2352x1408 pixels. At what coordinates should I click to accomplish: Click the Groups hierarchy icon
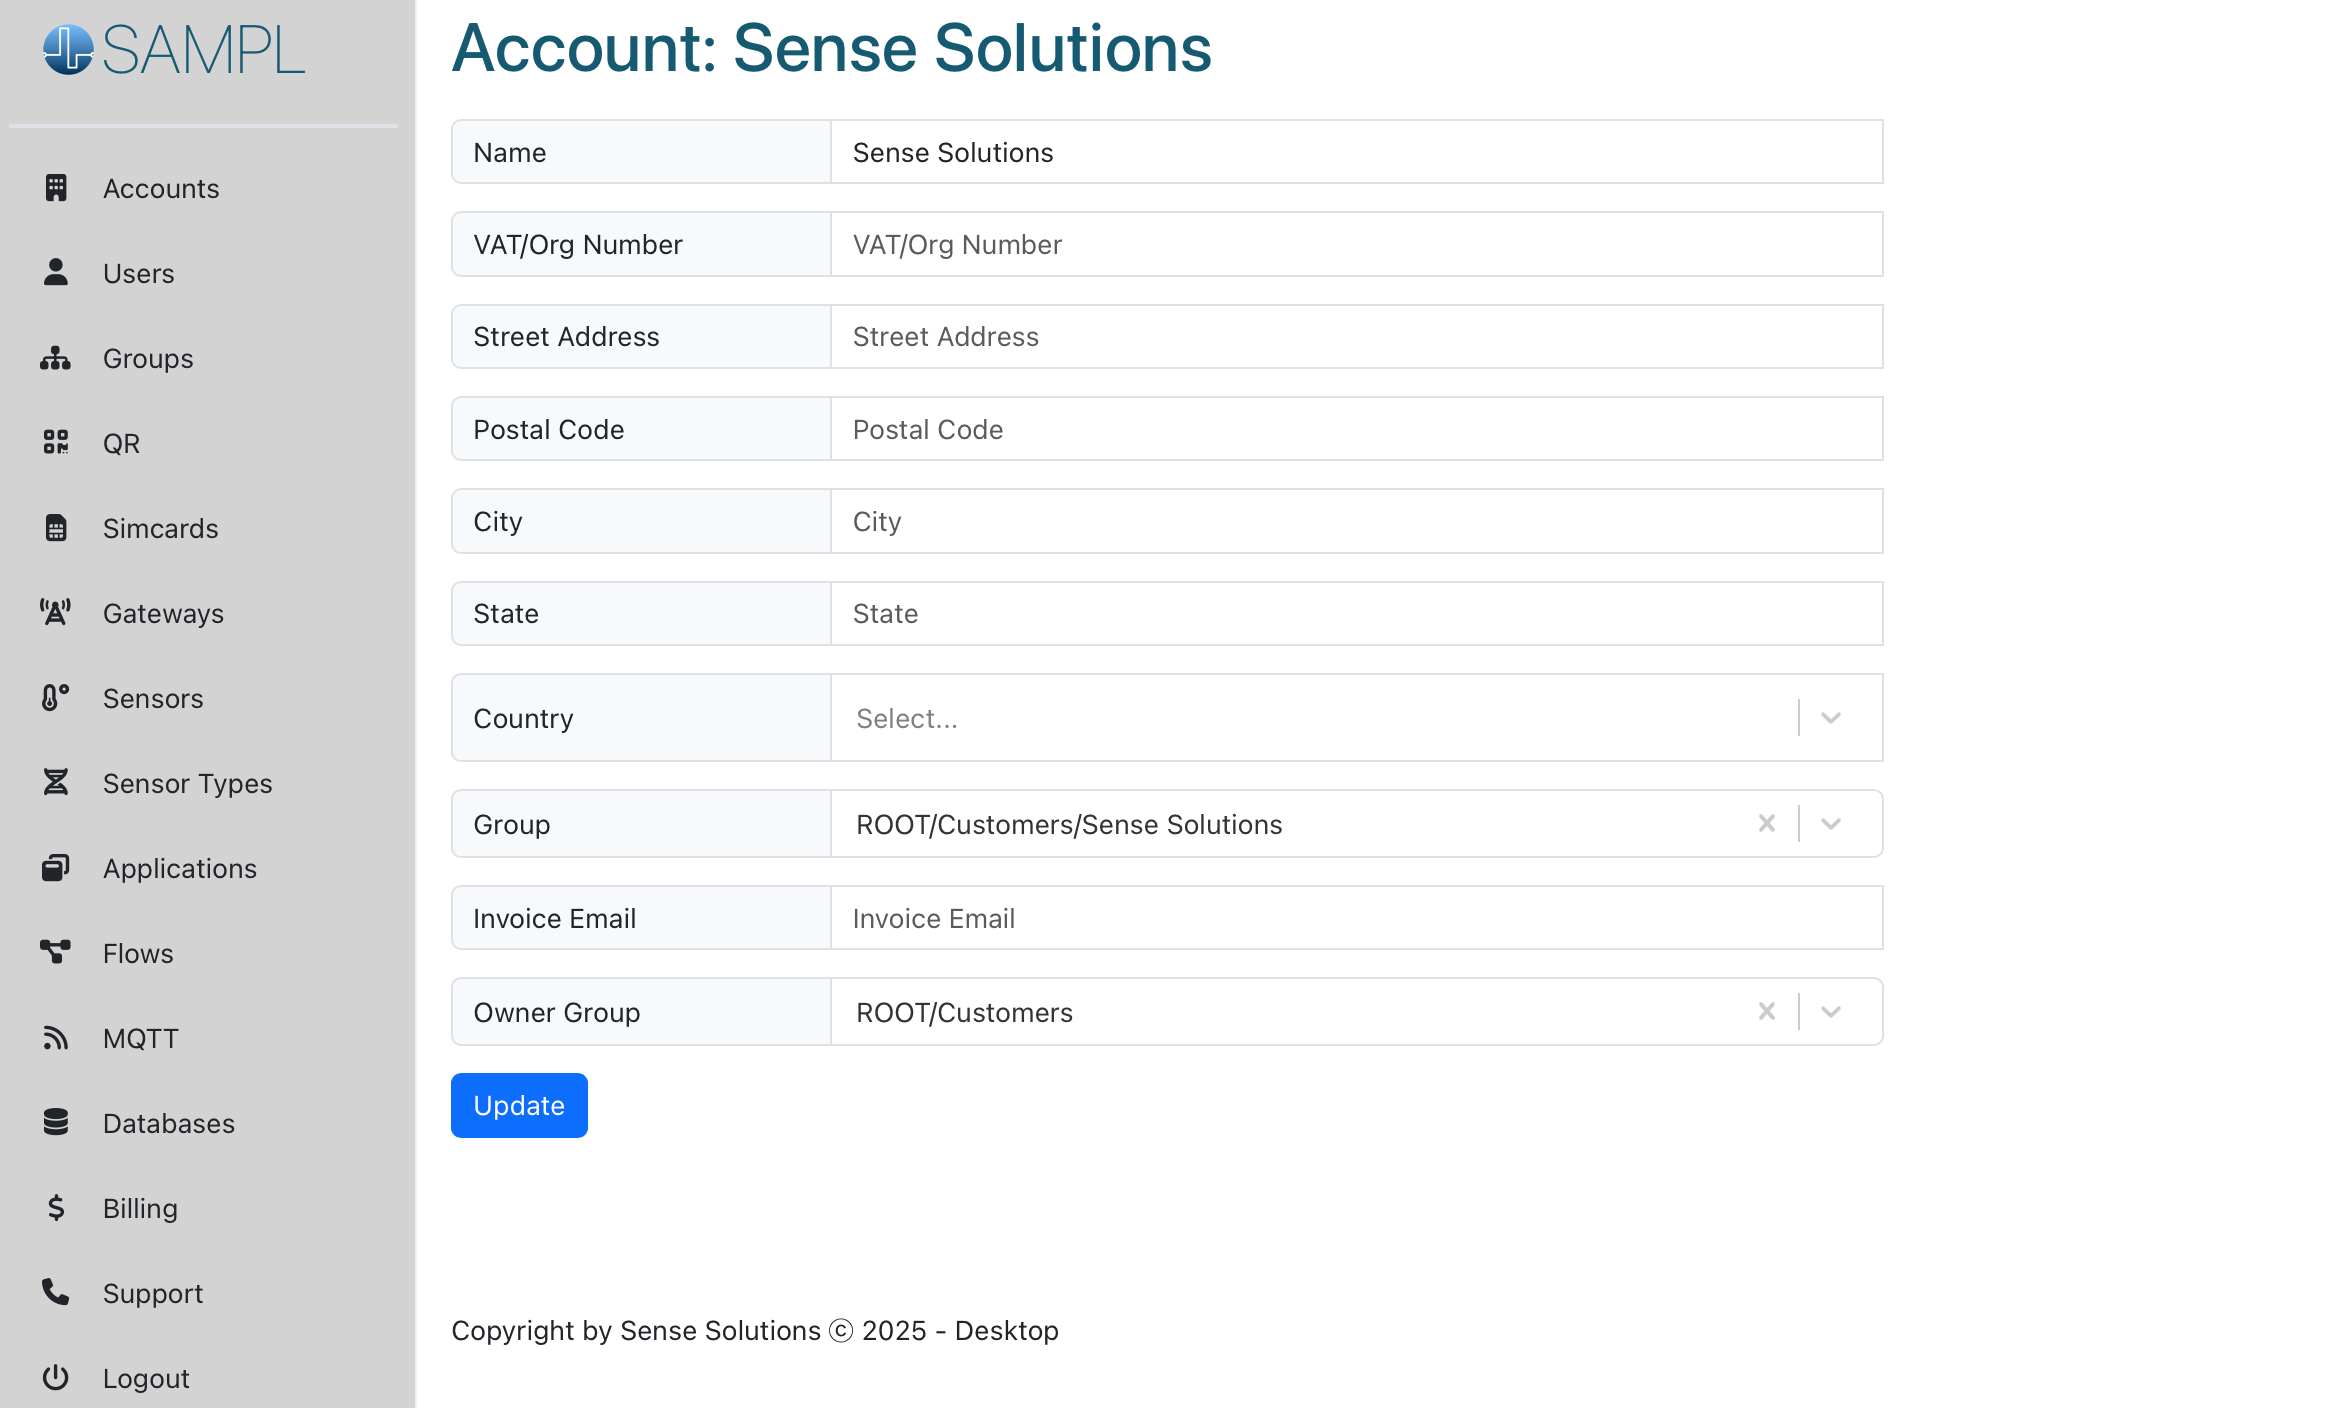[x=55, y=357]
